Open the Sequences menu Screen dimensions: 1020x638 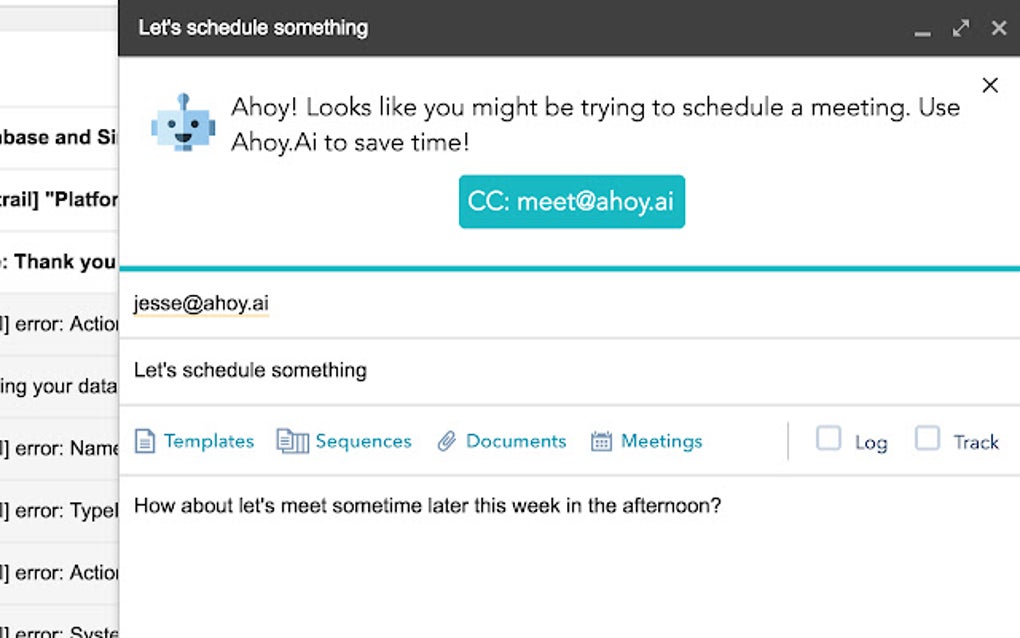[x=363, y=441]
